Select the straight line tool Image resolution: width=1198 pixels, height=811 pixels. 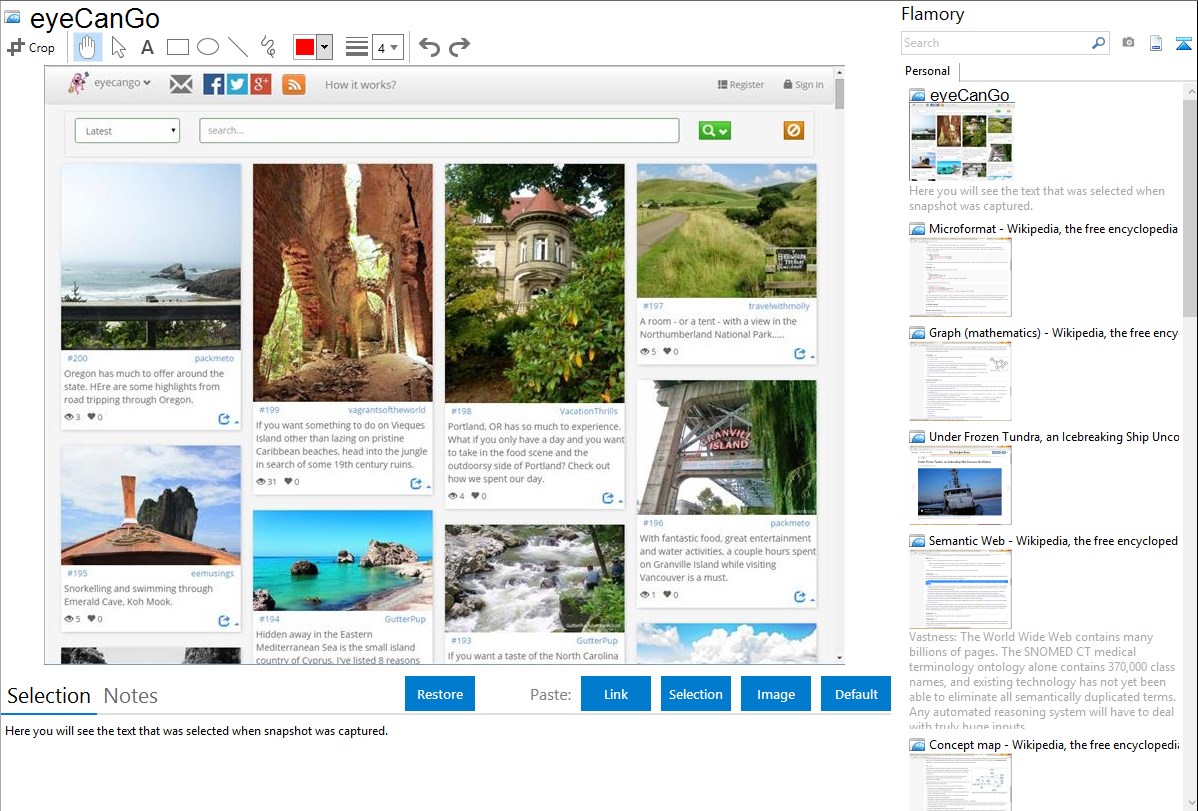click(x=238, y=47)
